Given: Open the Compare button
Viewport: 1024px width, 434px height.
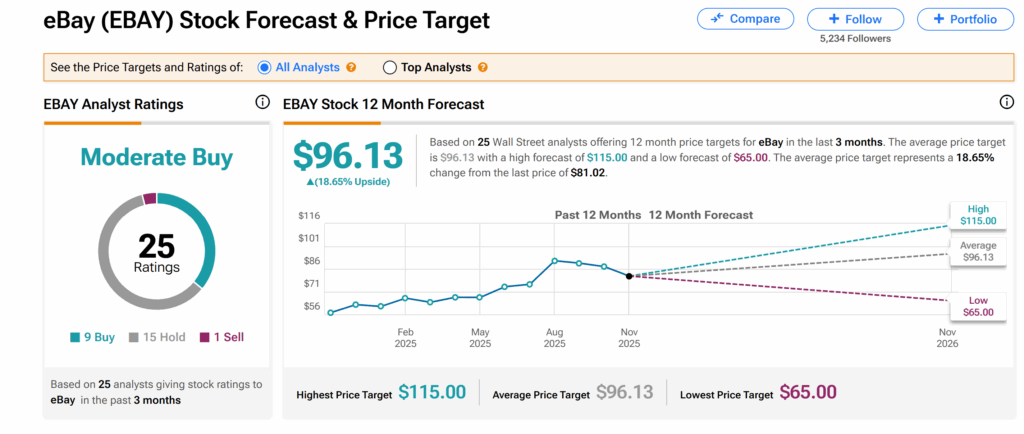Looking at the screenshot, I should (746, 19).
